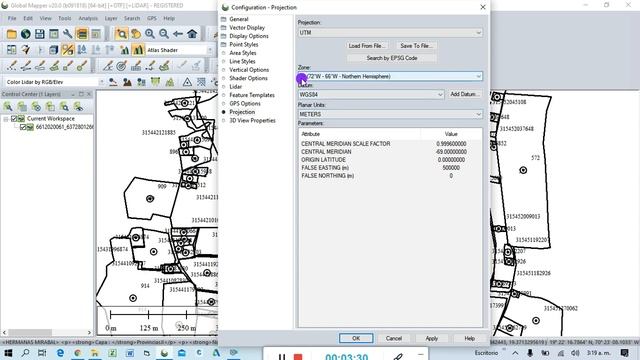The width and height of the screenshot is (640, 360).
Task: Click the Apply button
Action: (x=431, y=338)
